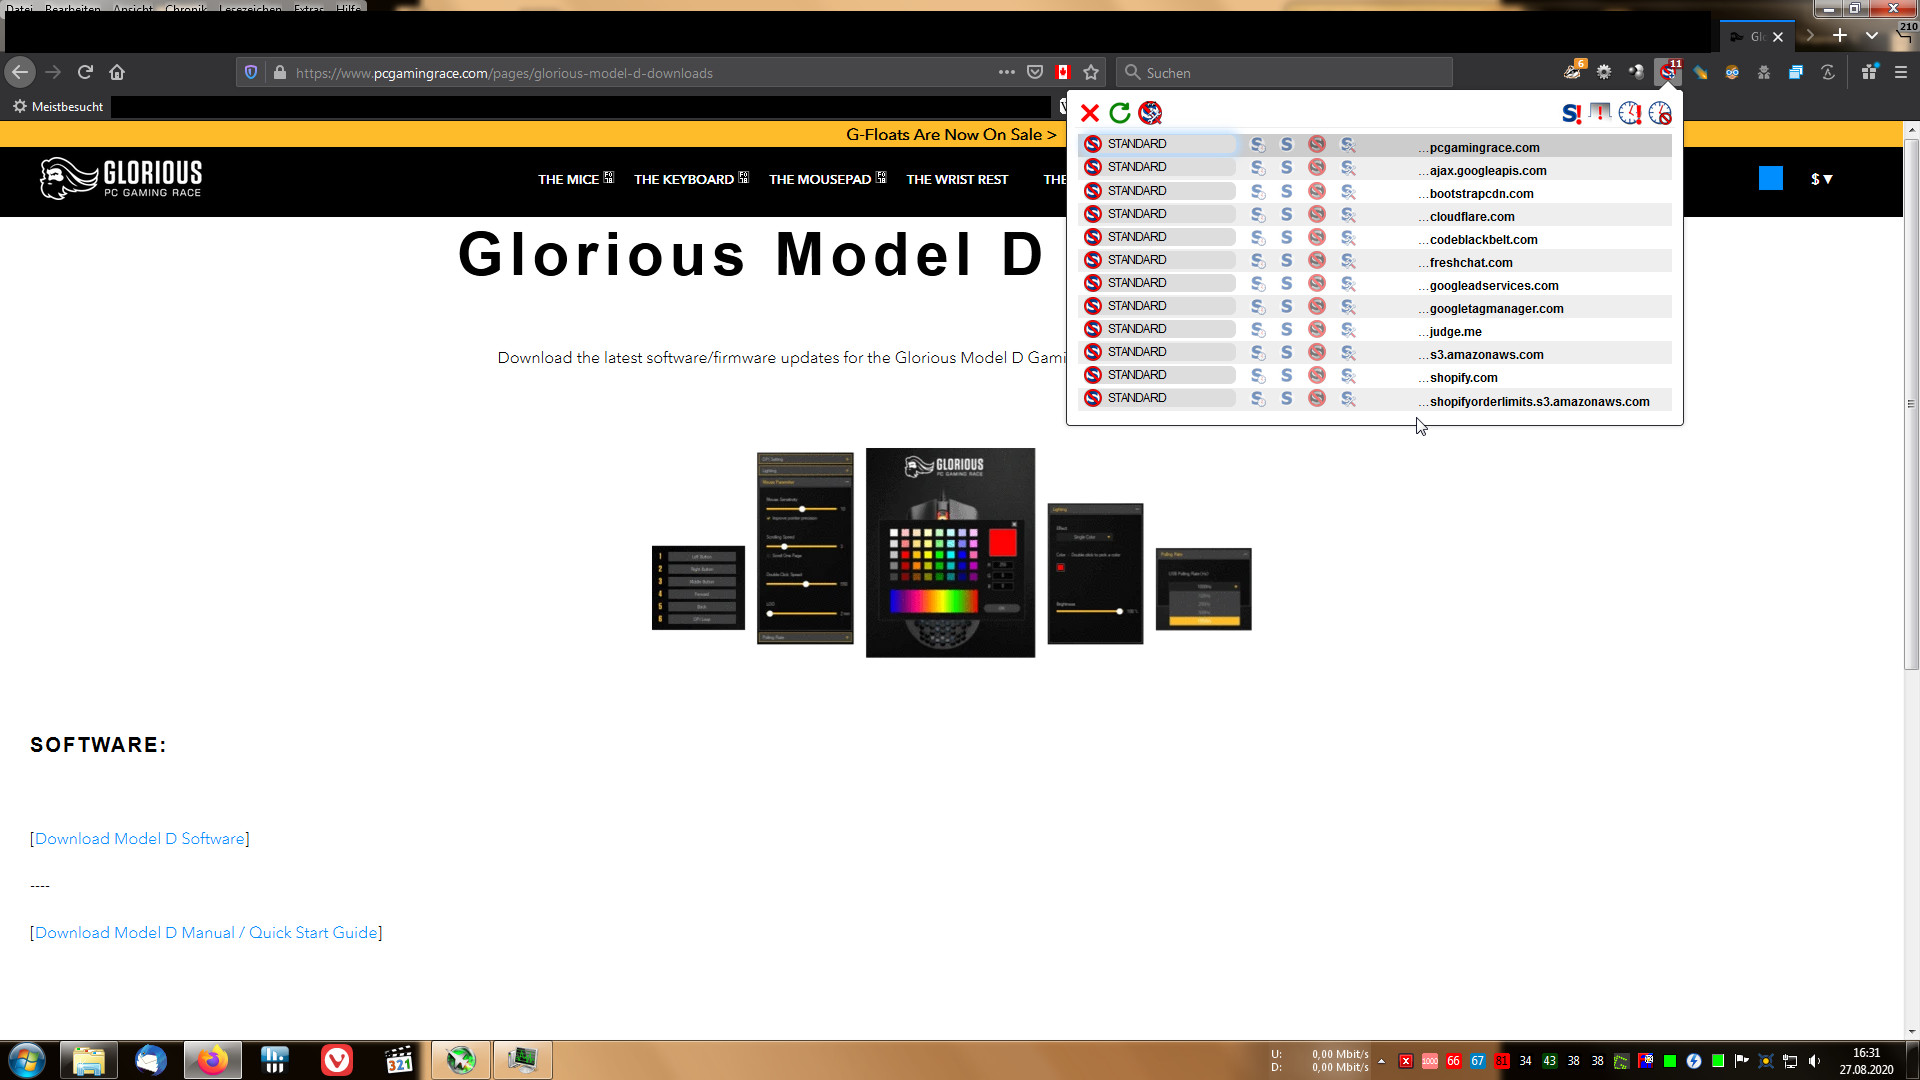Bookmark page with the star icon
Viewport: 1920px width, 1080px height.
tap(1091, 72)
